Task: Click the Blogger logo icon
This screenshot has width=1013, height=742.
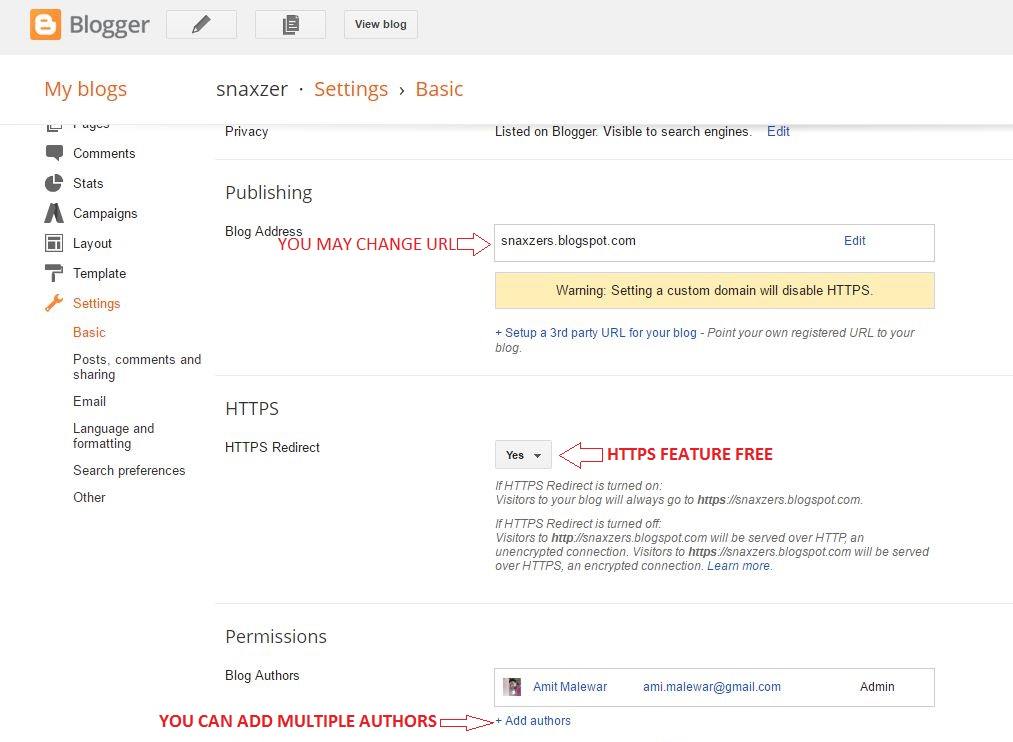Action: 45,25
